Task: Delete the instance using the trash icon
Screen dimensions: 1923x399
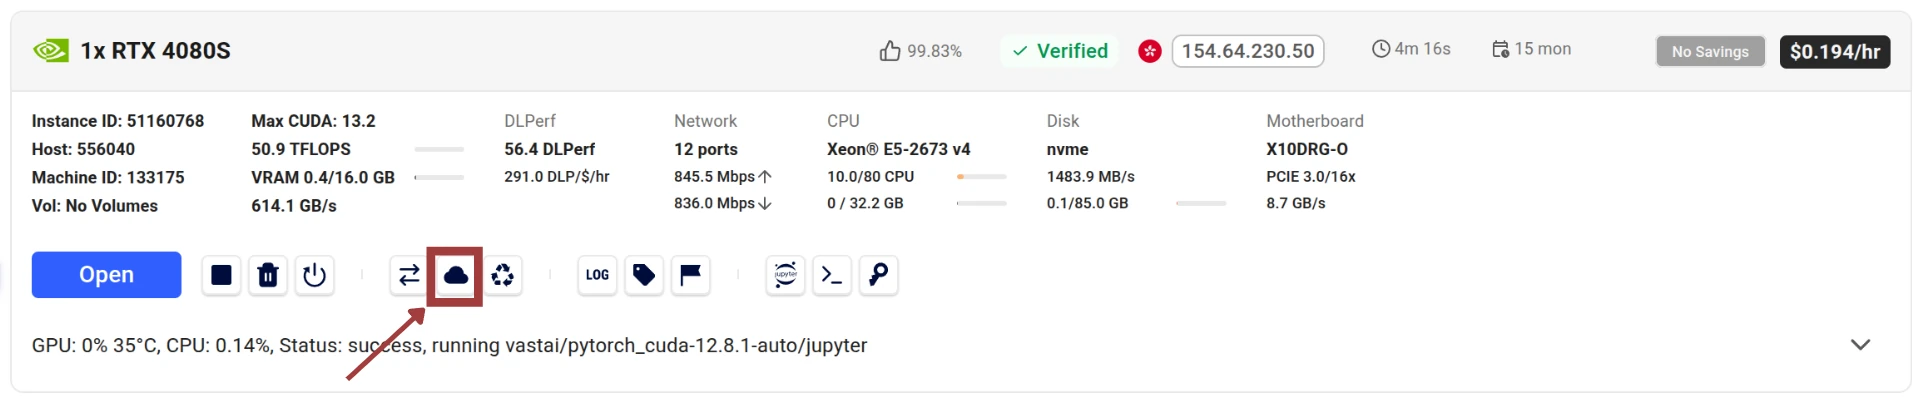Action: (268, 275)
